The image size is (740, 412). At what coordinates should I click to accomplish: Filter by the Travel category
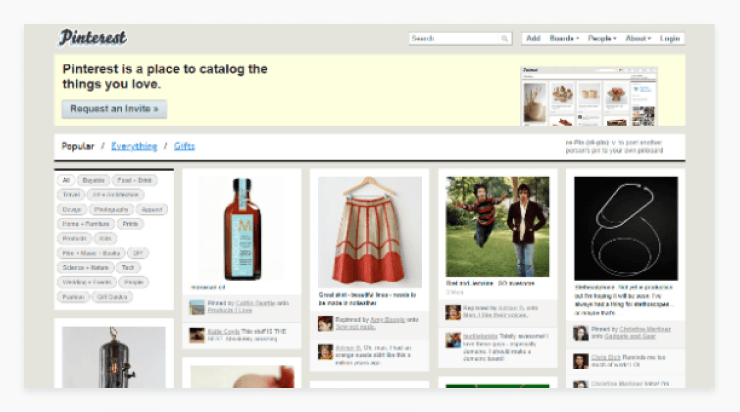71,194
